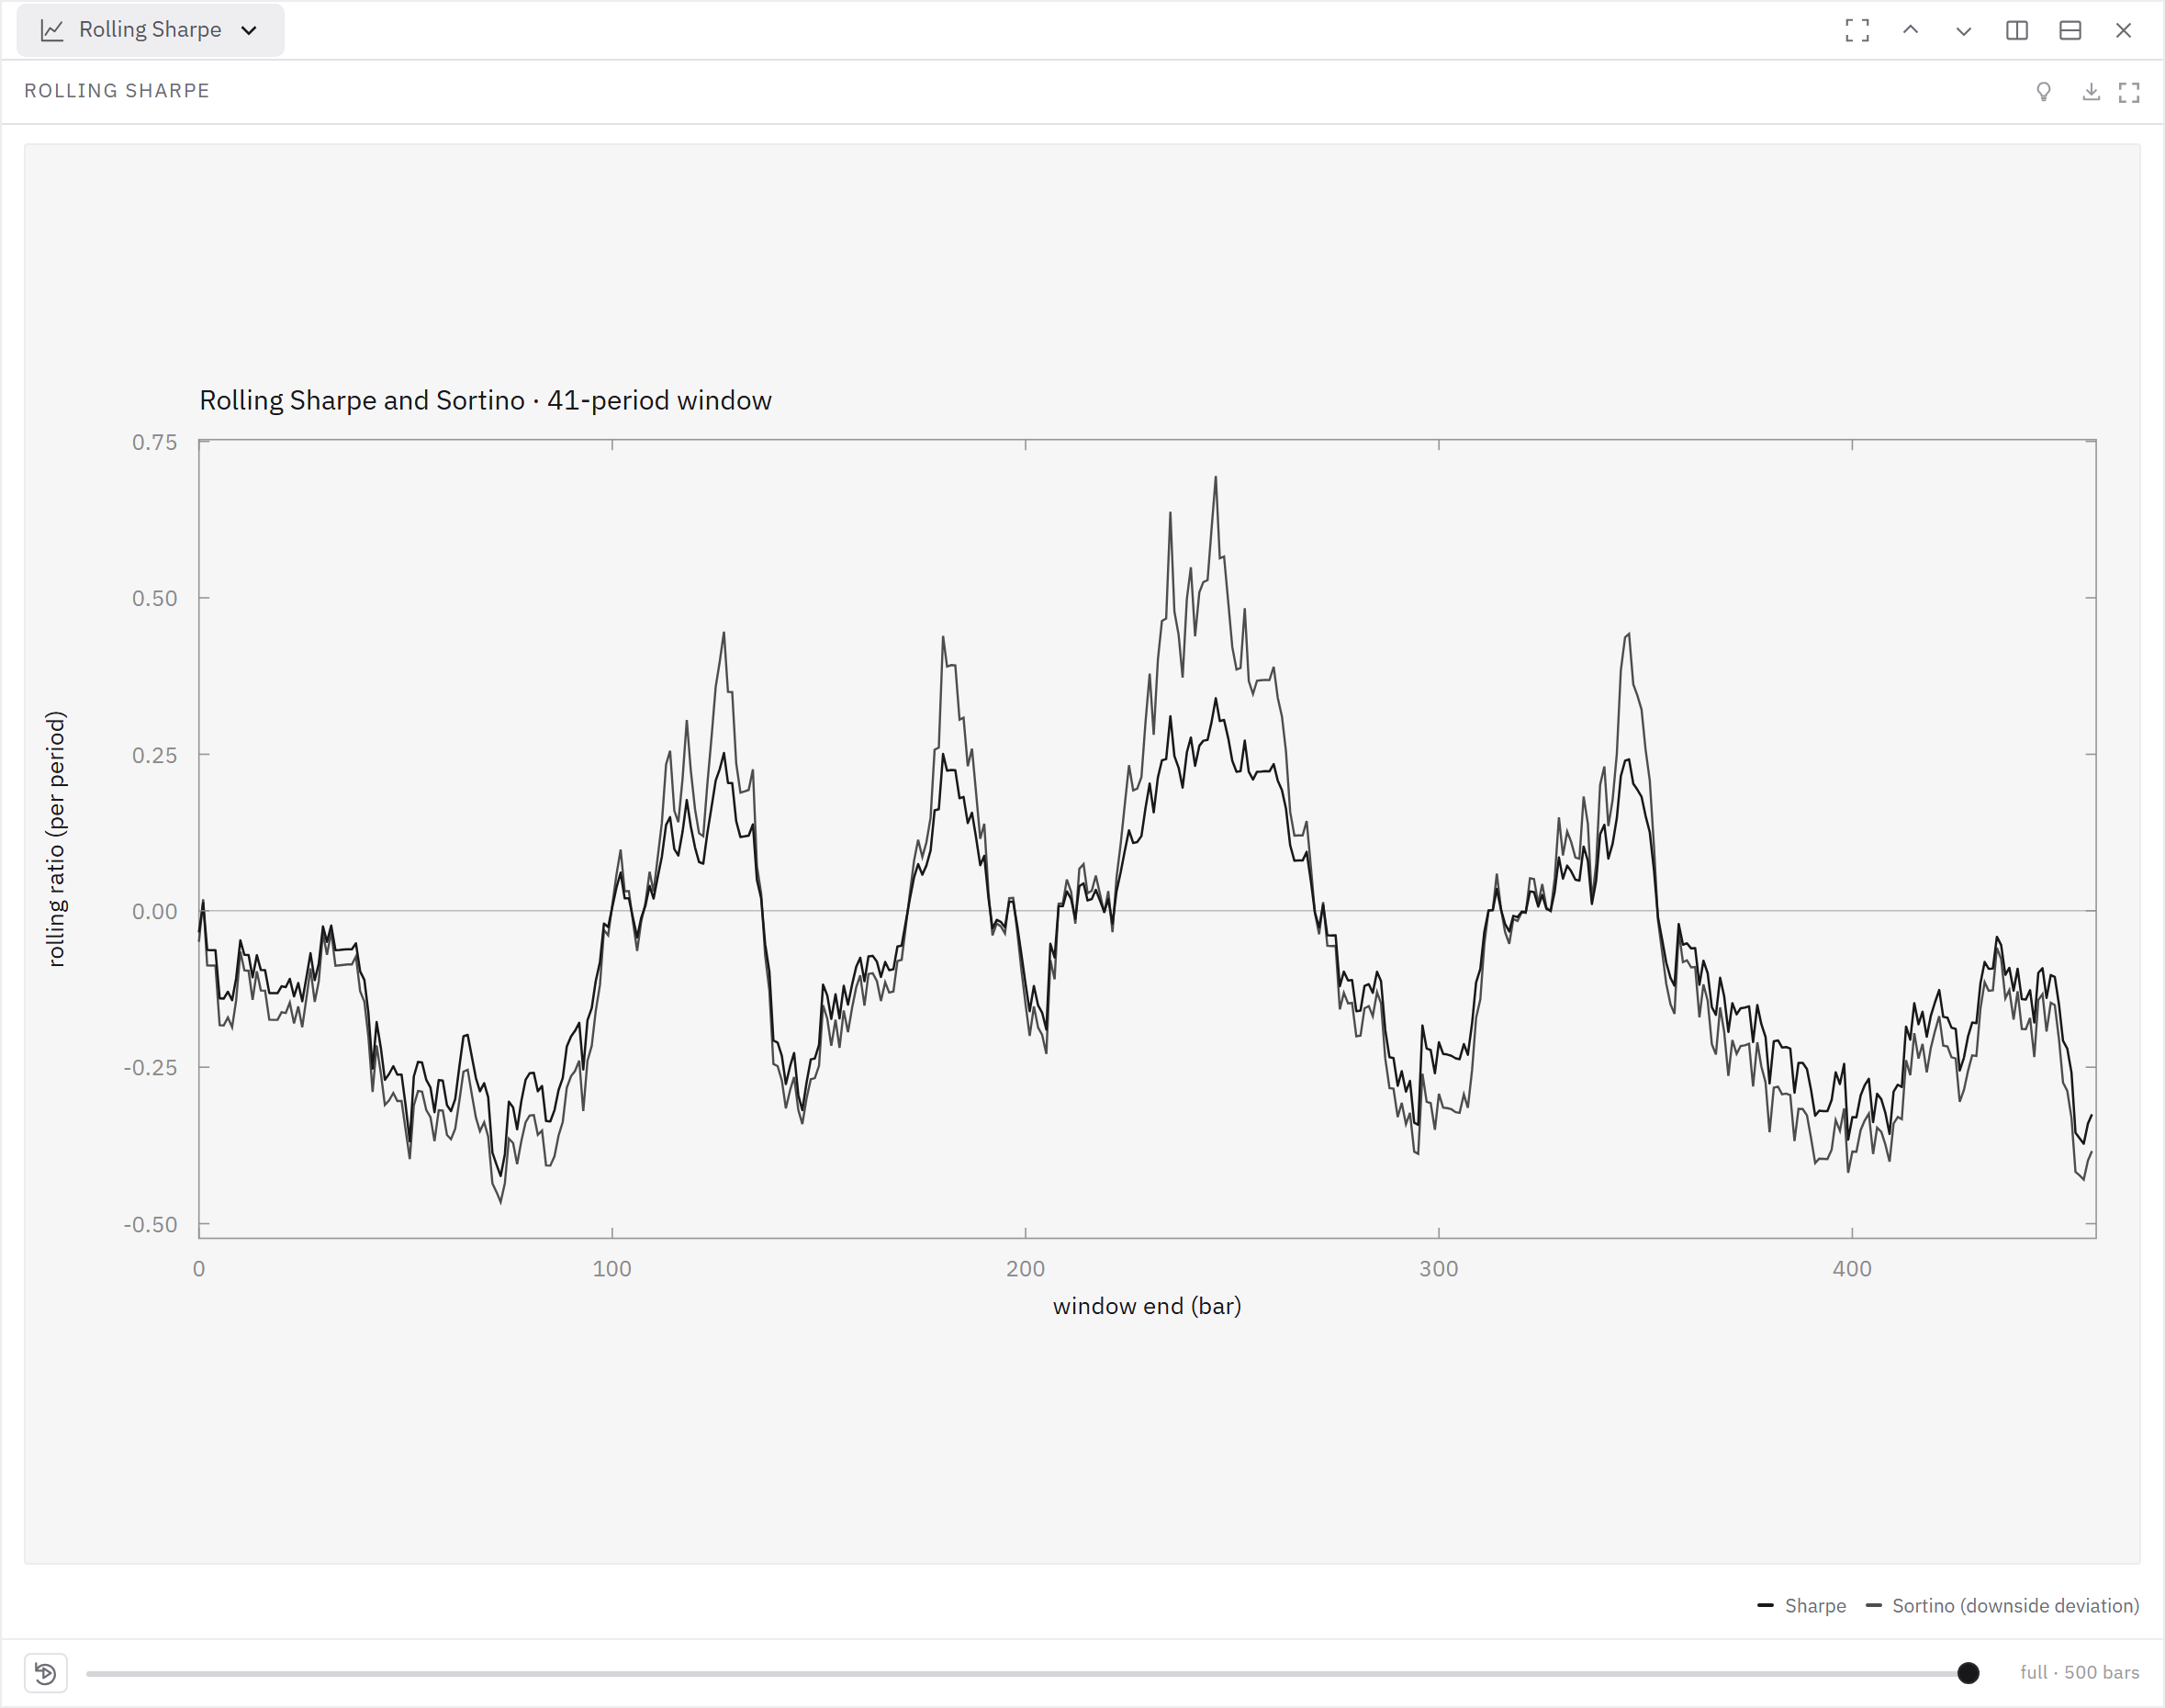Click the 'ROLLING SHARPE' section header text
Viewport: 2165px width, 1708px height.
117,91
